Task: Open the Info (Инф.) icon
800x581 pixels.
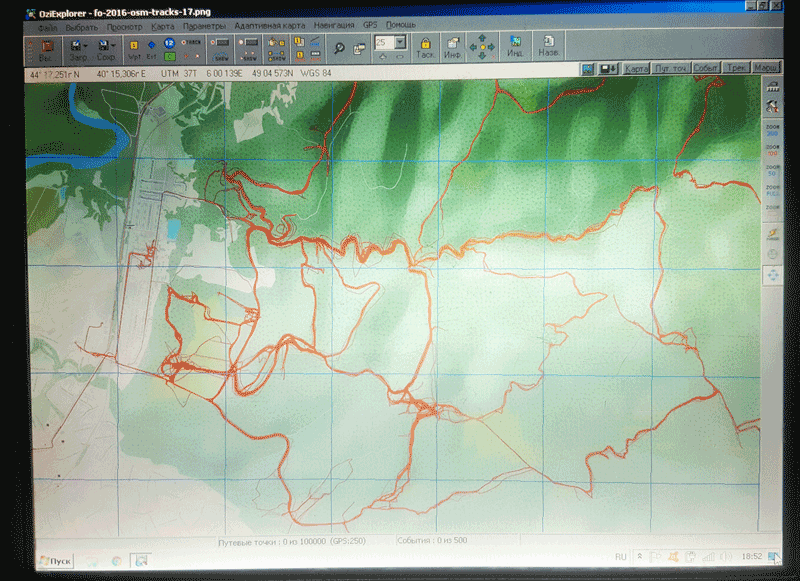Action: 453,46
